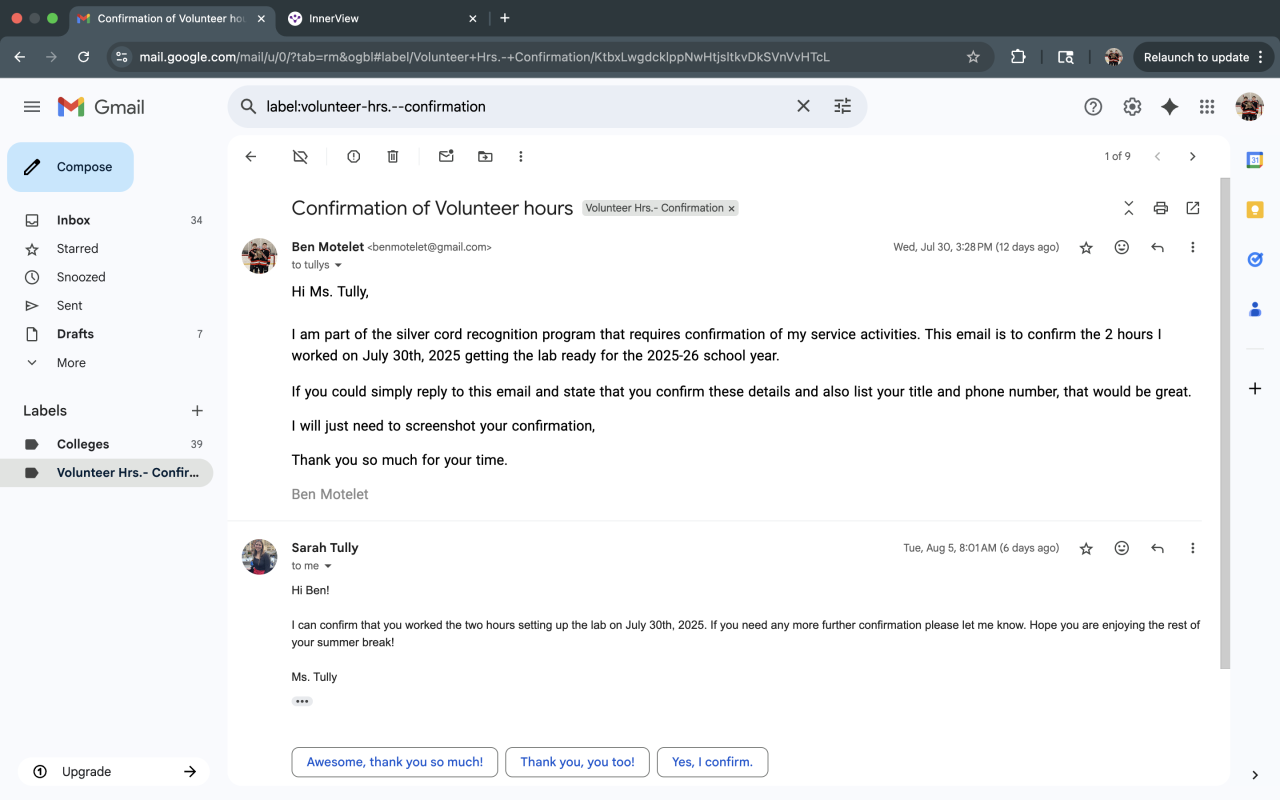1280x800 pixels.
Task: Choose 'Awesome, thank you so much!' reply
Action: coord(395,762)
